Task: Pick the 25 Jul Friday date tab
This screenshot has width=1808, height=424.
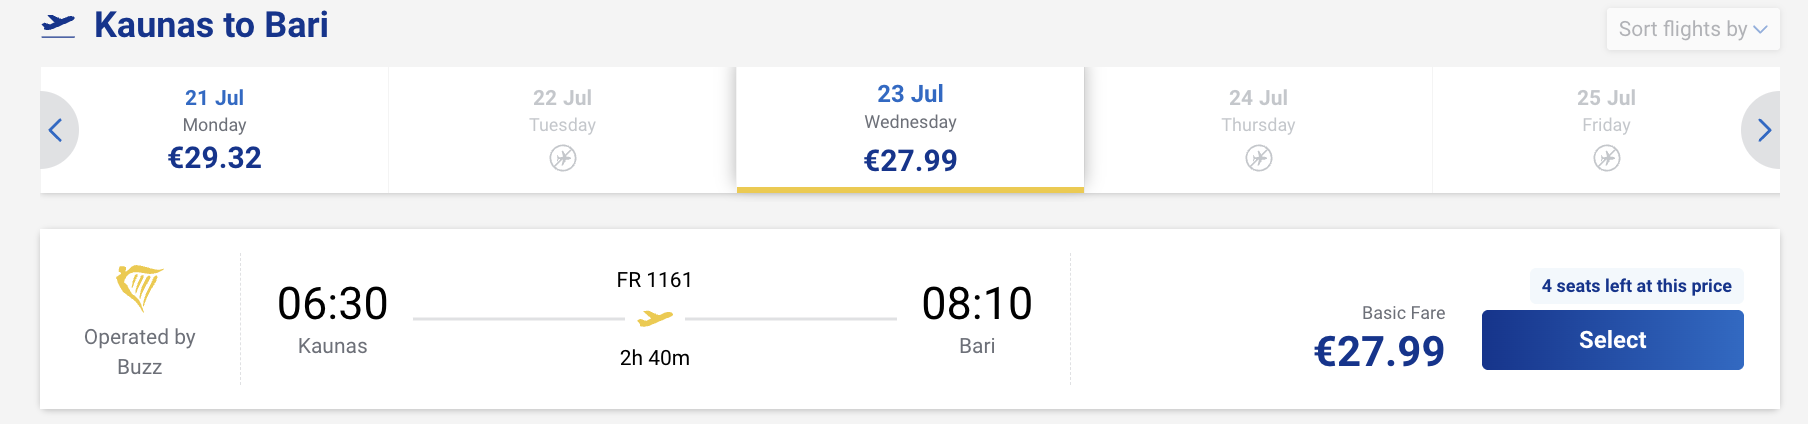Action: click(x=1606, y=130)
